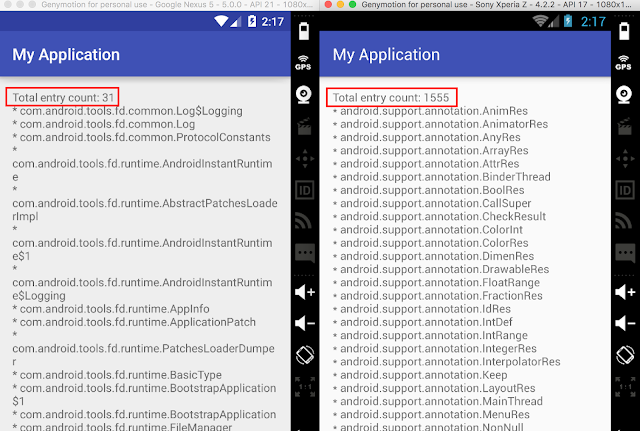
Task: Select android.support.annotation.IntegerRes entry
Action: coord(435,349)
